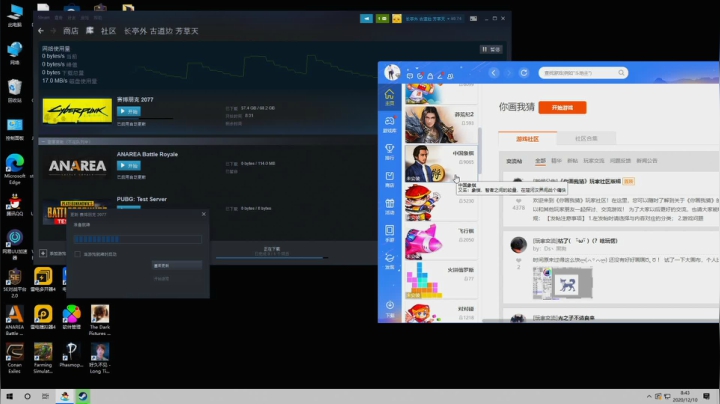Filter forum by 新闻公告
The height and width of the screenshot is (404, 720).
pos(647,161)
